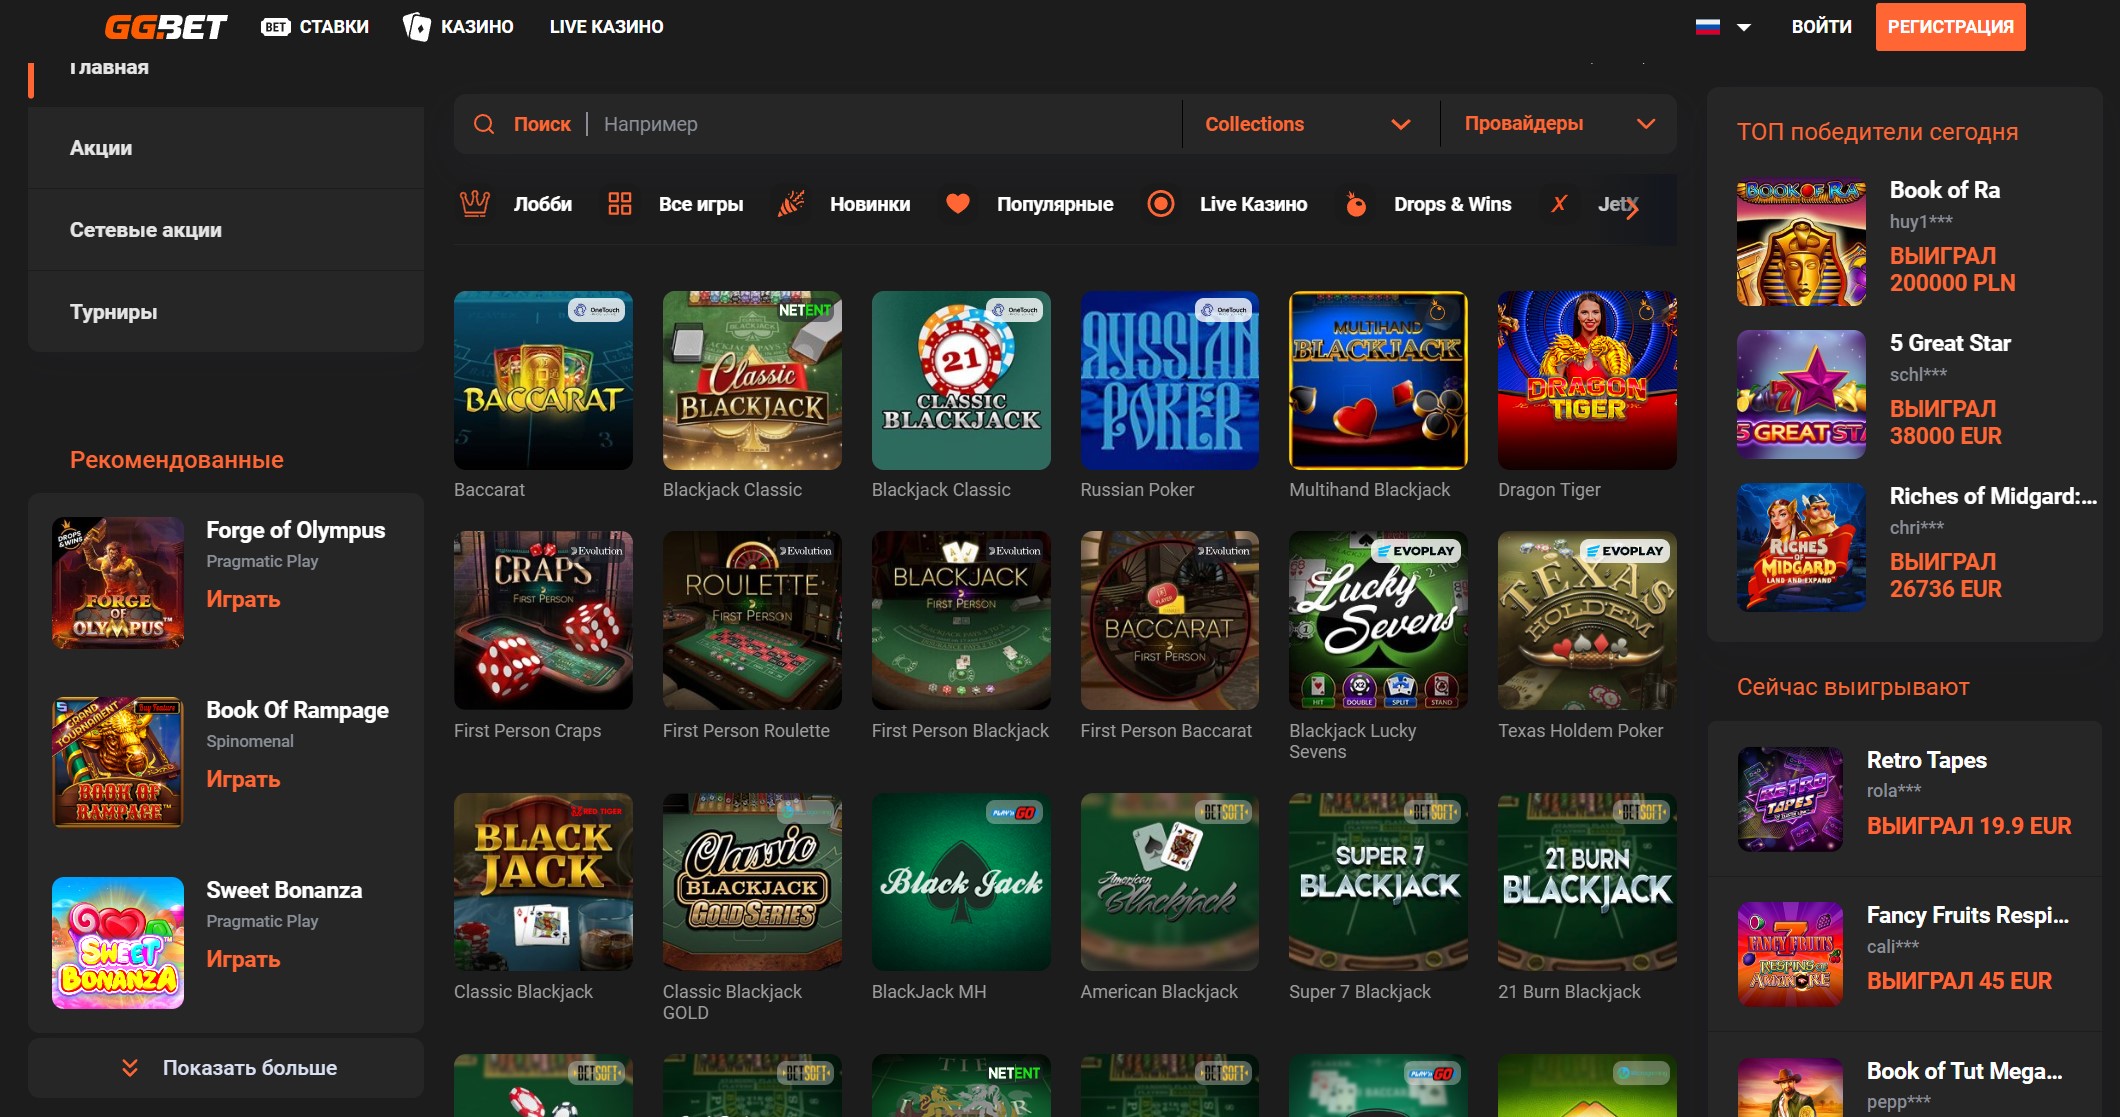Expand the Collections dropdown
Viewport: 2120px width, 1117px height.
(1311, 124)
